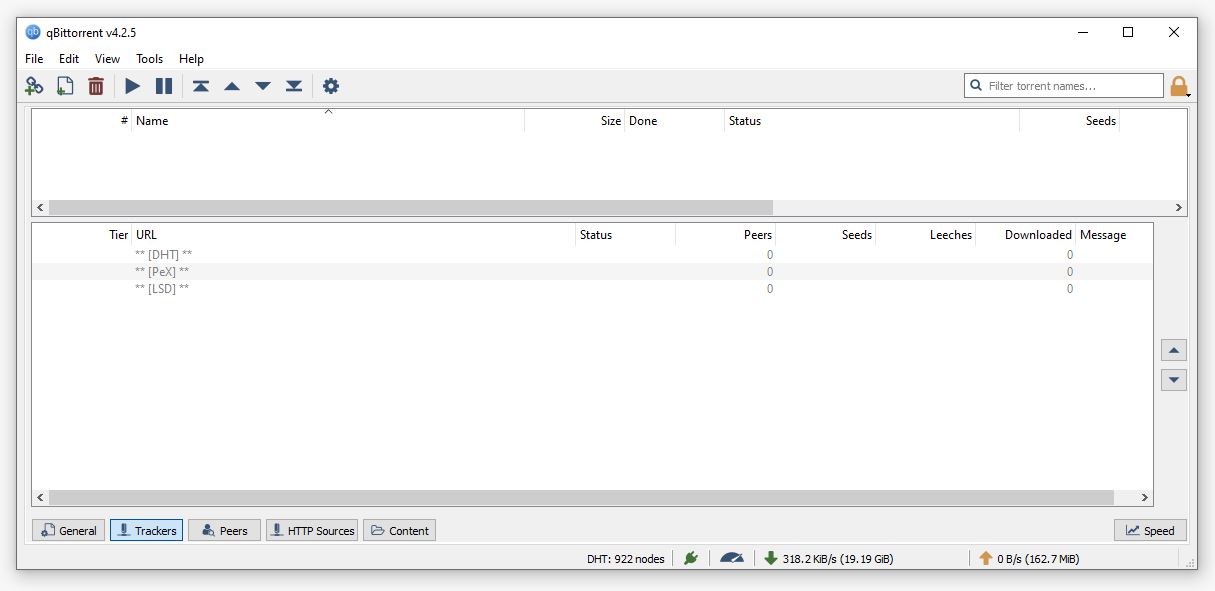This screenshot has height=591, width=1215.
Task: Select the Trackers tab
Action: [x=146, y=530]
